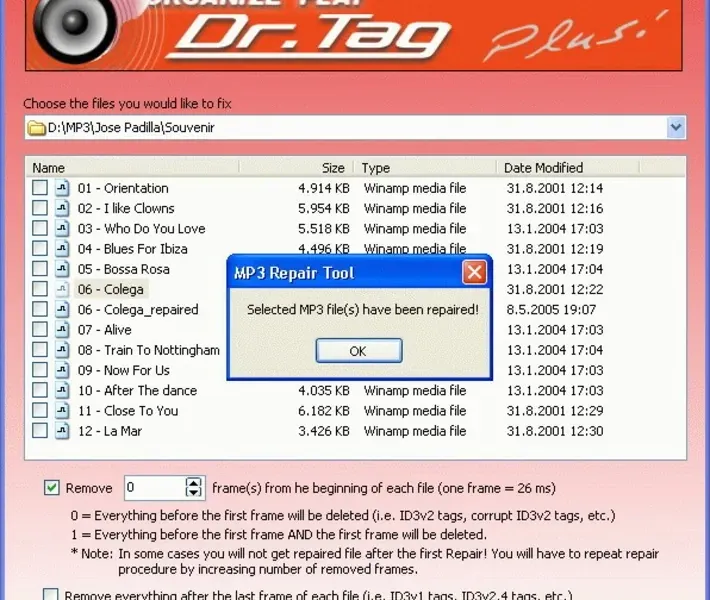
Task: Click size value 4.914 KB
Action: pos(323,188)
